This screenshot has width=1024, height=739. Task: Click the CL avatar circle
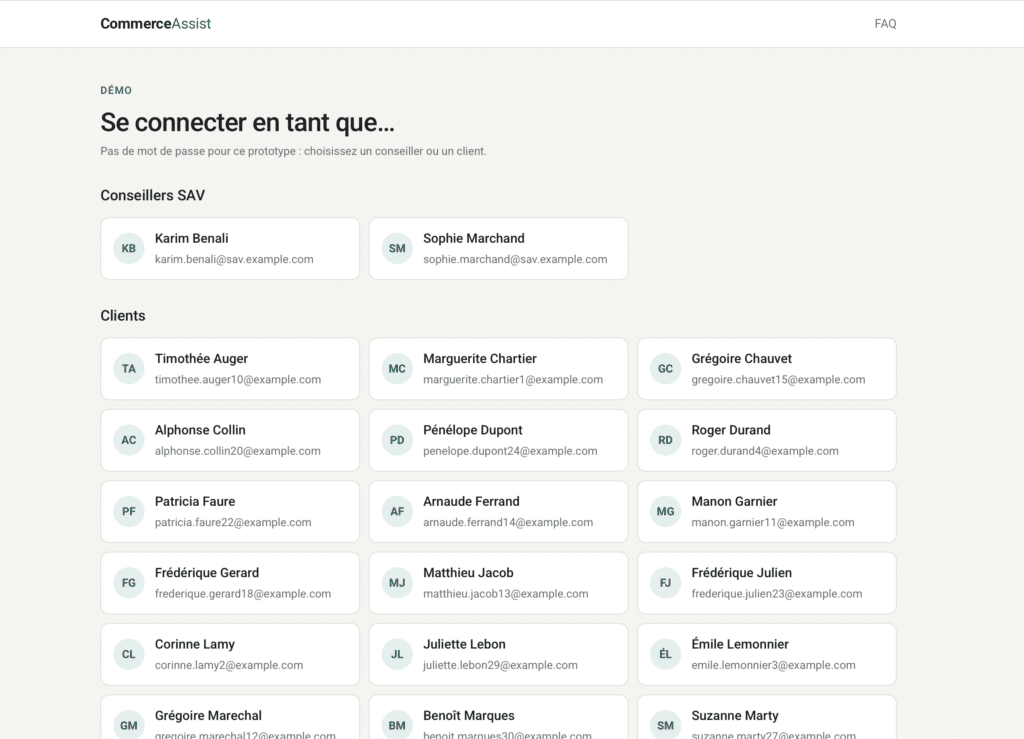point(129,654)
